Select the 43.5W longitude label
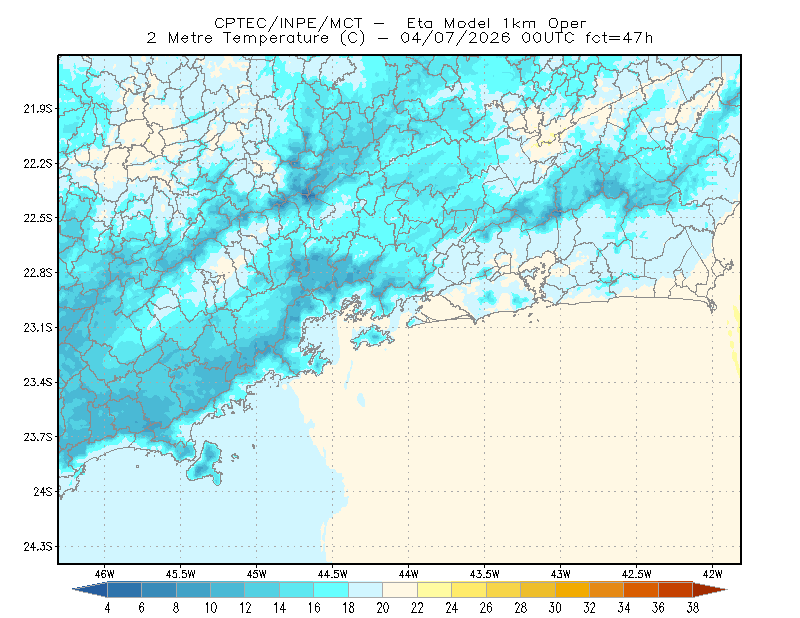Viewport: 800px width, 618px height. click(485, 574)
